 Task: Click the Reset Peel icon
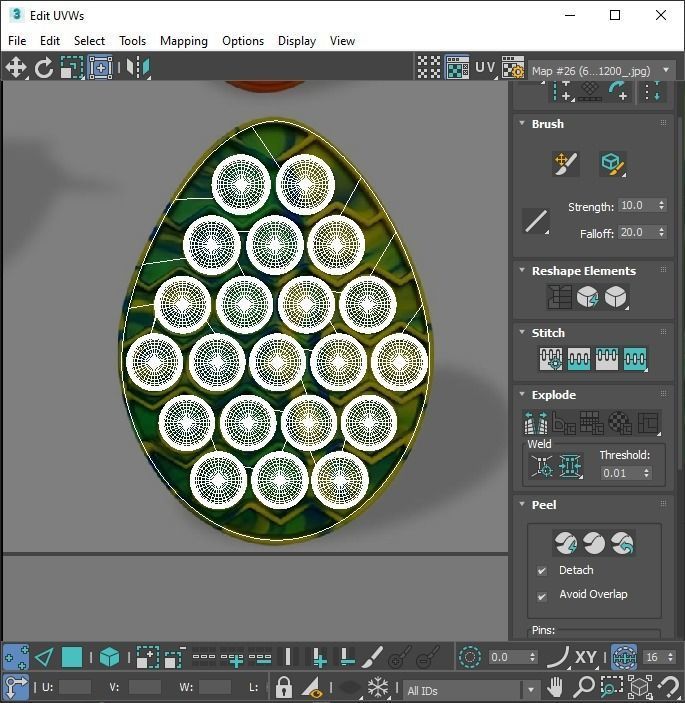623,543
